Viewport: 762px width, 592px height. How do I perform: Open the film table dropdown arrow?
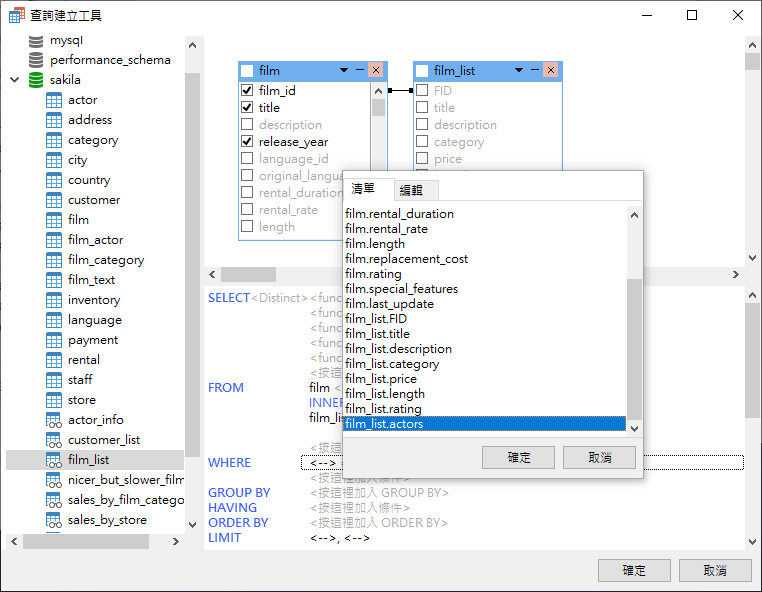coord(344,70)
